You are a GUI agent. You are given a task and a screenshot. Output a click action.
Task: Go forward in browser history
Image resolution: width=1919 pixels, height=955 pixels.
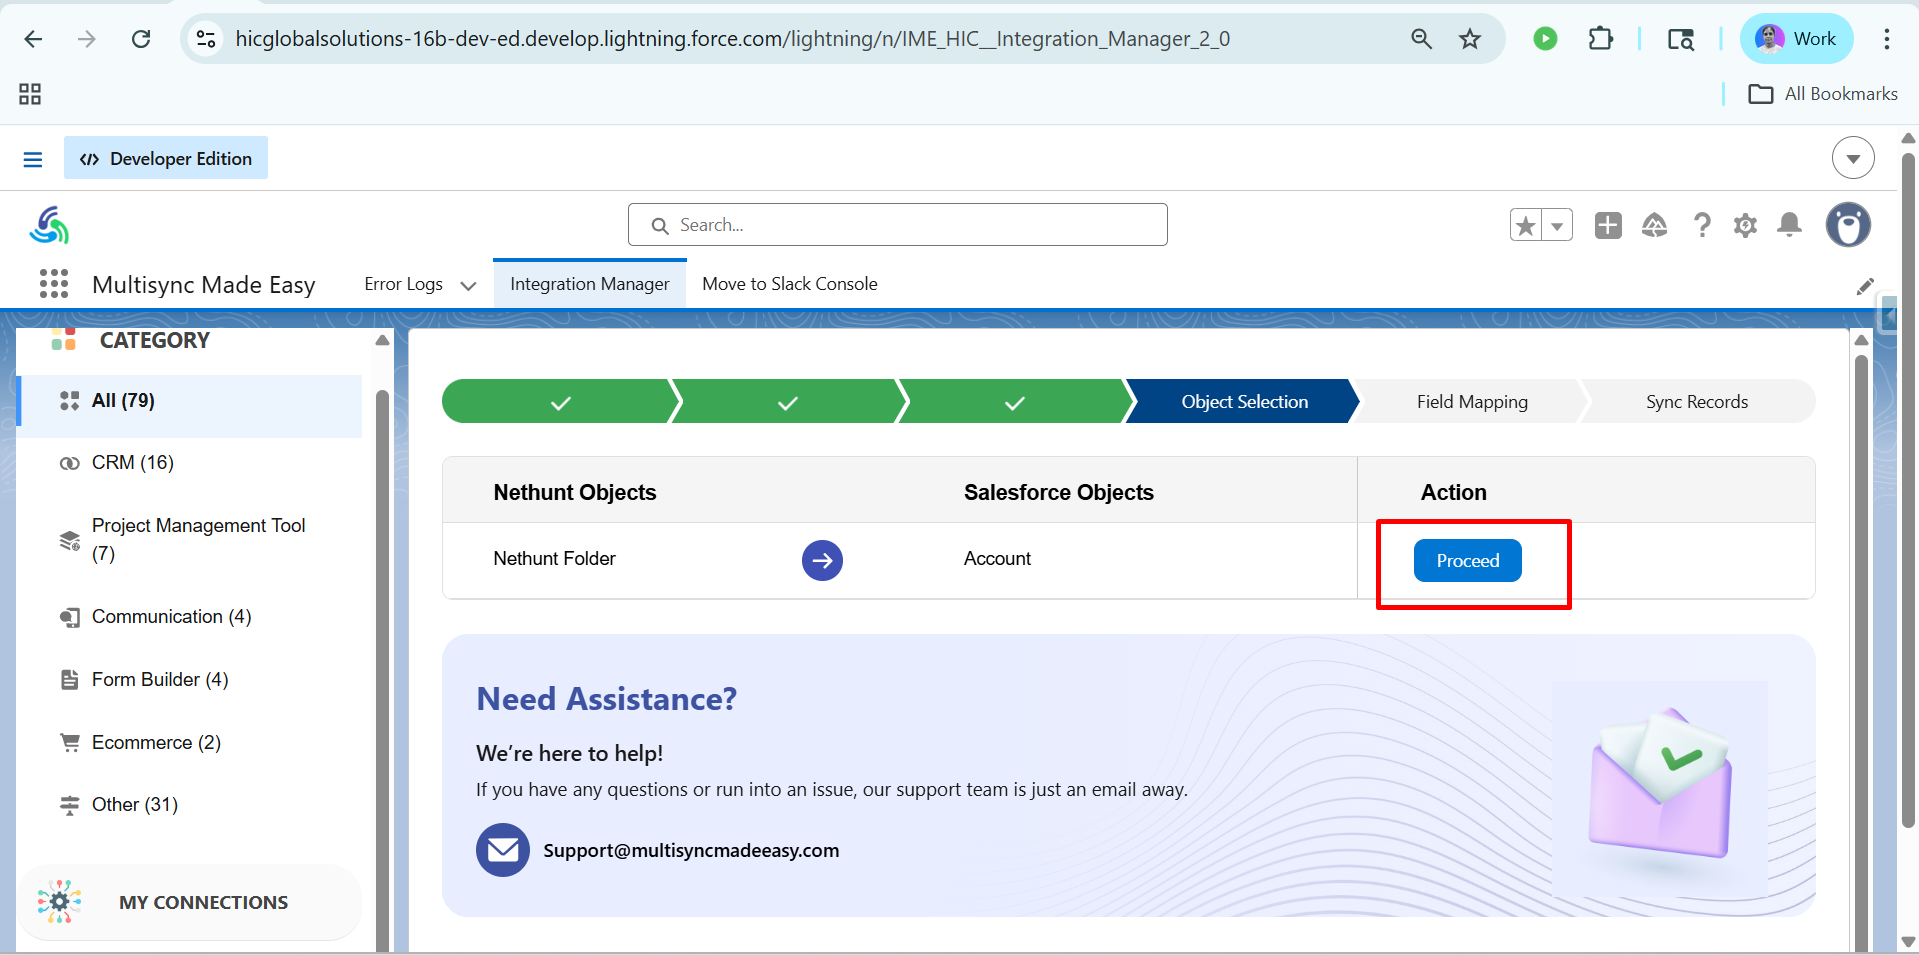pyautogui.click(x=87, y=39)
